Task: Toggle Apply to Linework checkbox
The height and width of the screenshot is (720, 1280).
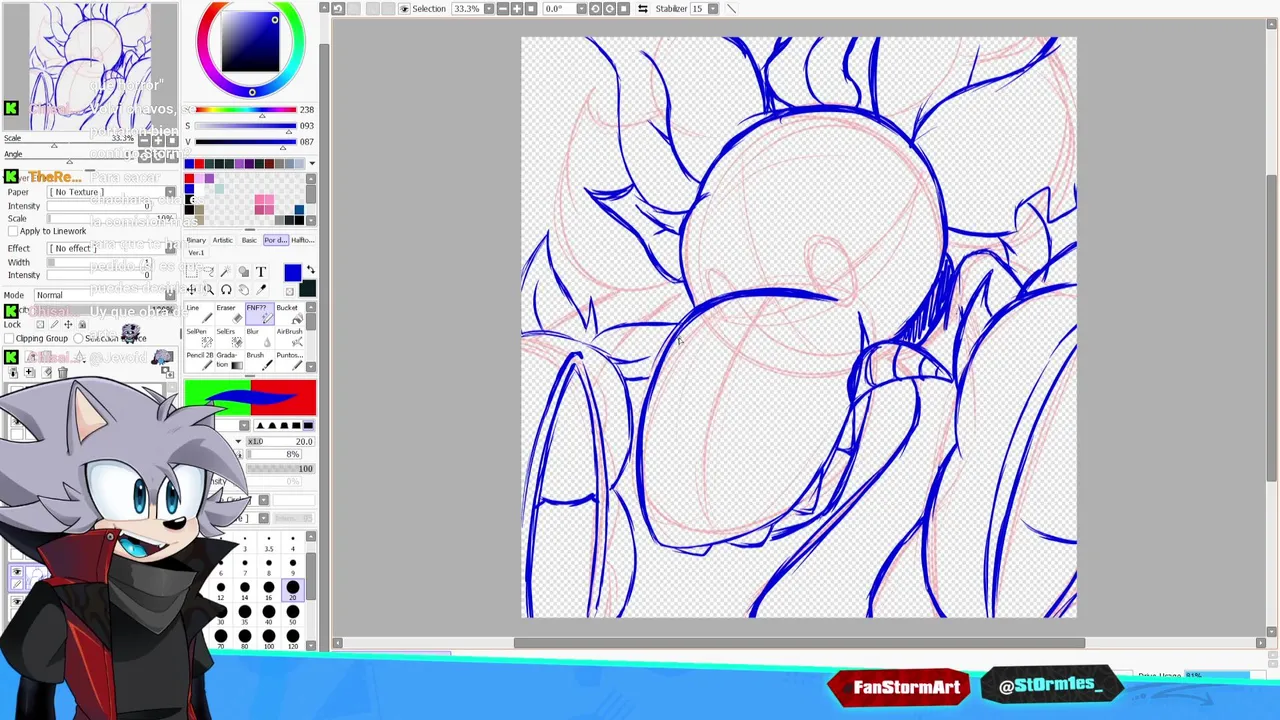Action: pyautogui.click(x=13, y=231)
